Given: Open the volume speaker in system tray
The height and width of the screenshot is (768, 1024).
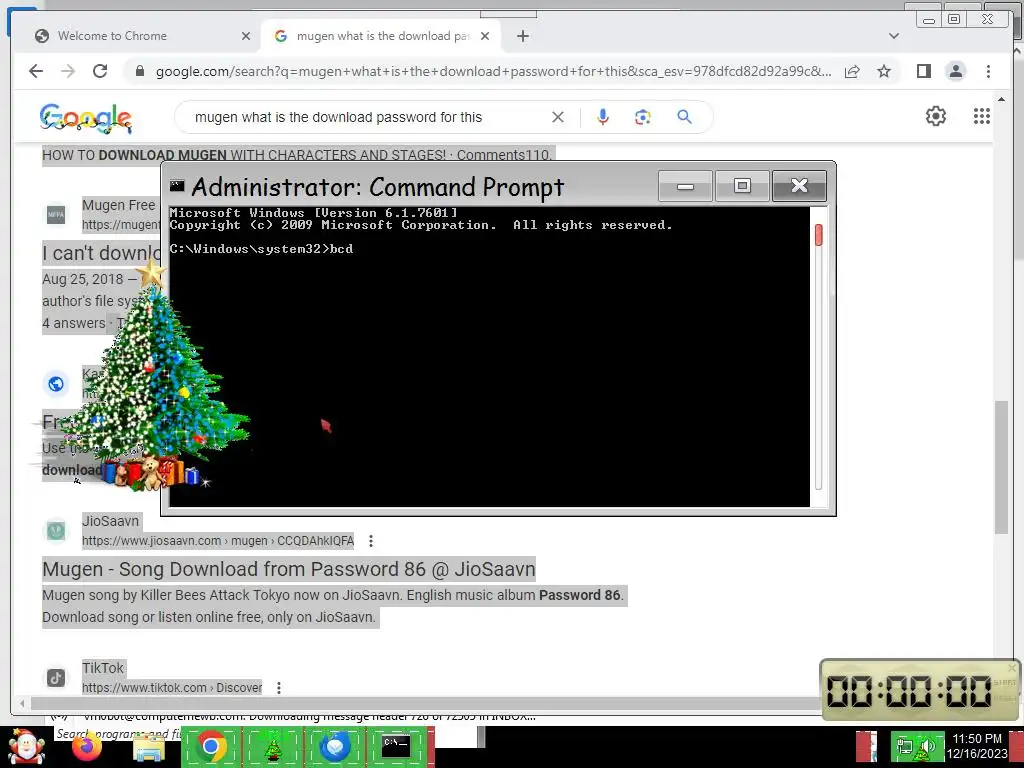Looking at the screenshot, I should point(928,746).
